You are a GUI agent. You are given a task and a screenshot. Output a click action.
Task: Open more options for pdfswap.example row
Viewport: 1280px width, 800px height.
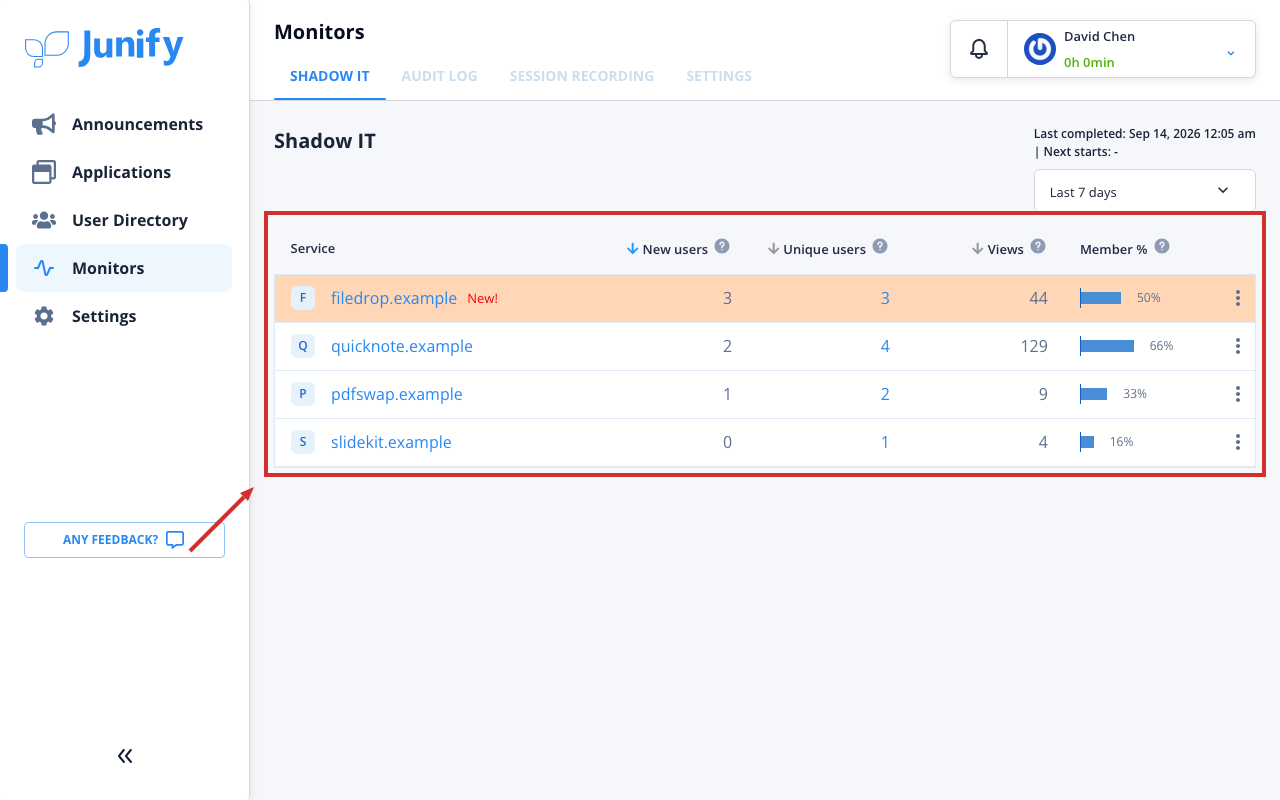(x=1238, y=394)
